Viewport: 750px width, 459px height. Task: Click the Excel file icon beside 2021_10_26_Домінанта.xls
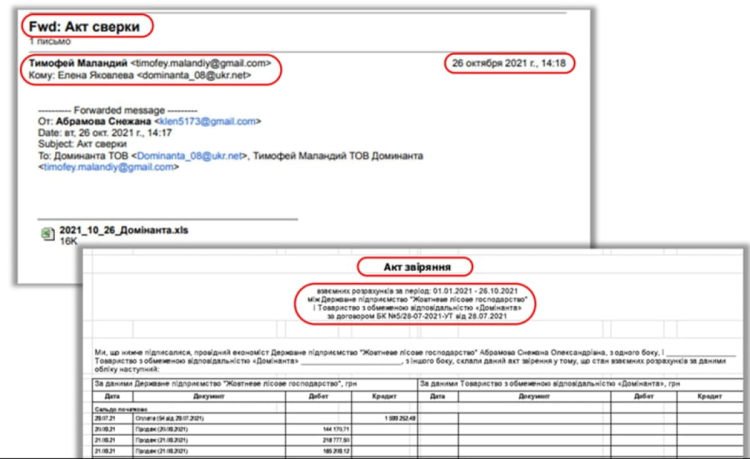click(47, 234)
